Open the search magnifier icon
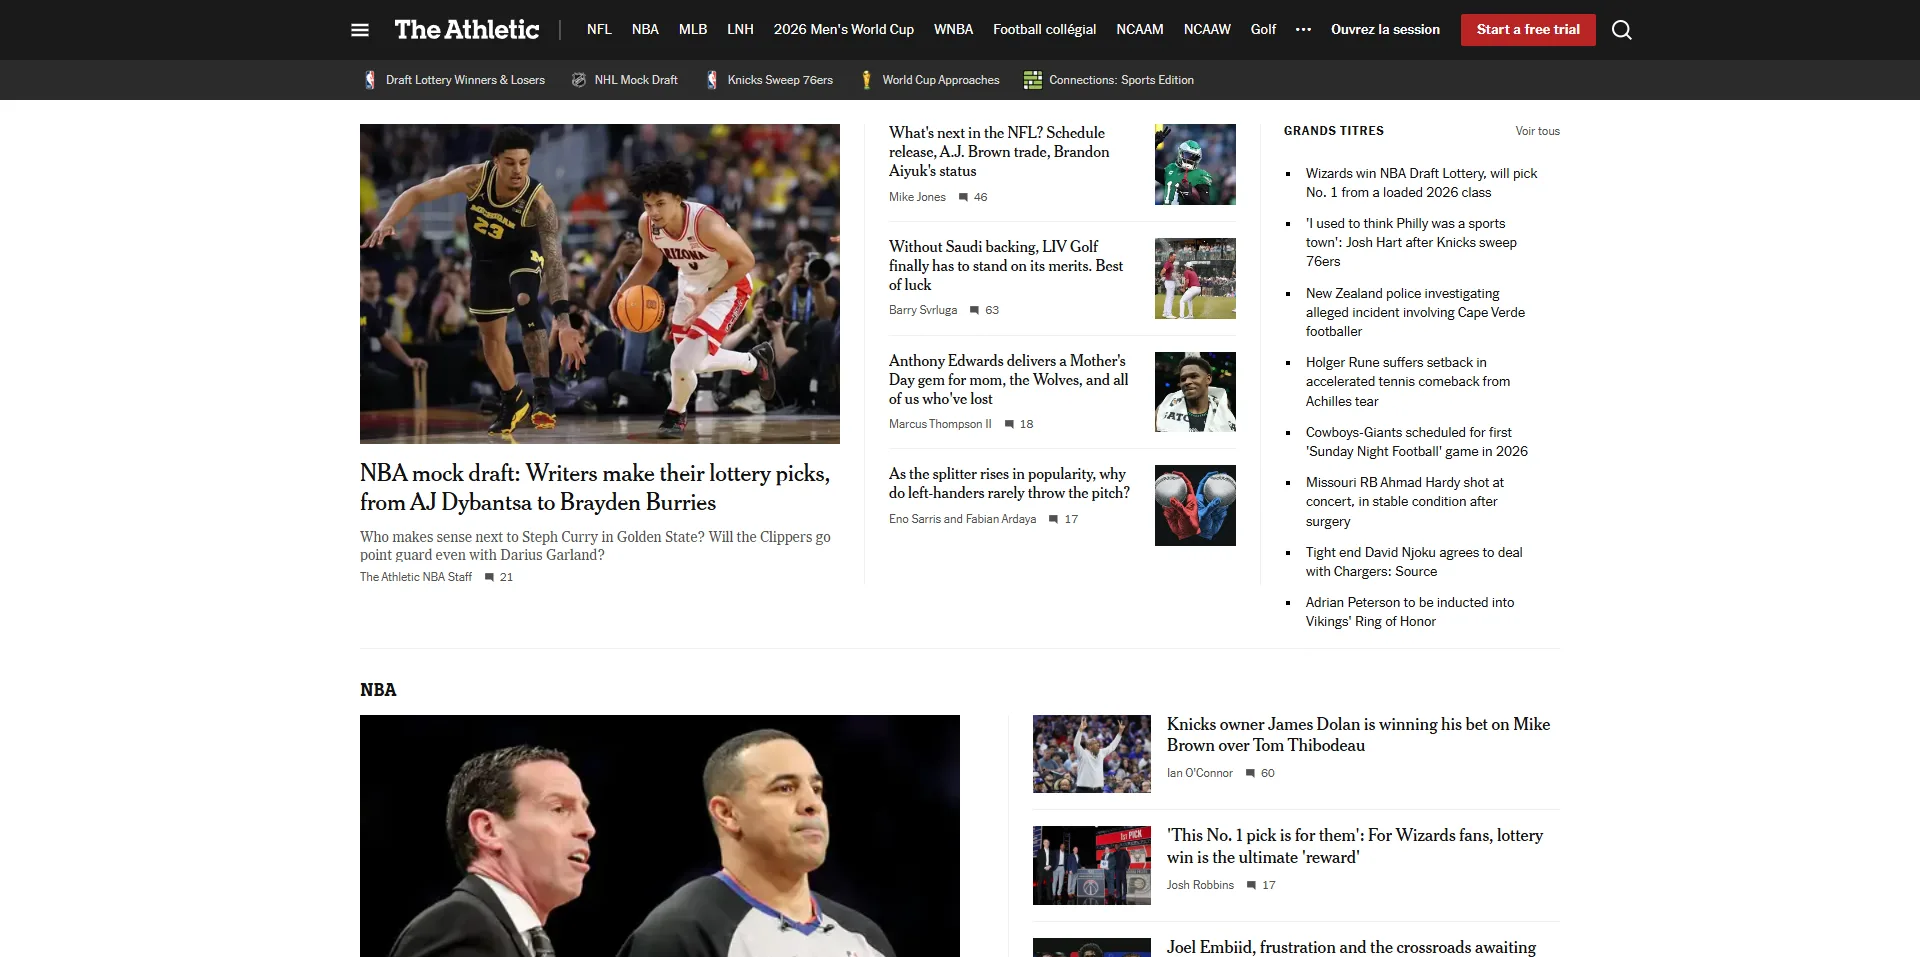The image size is (1920, 957). coord(1621,30)
